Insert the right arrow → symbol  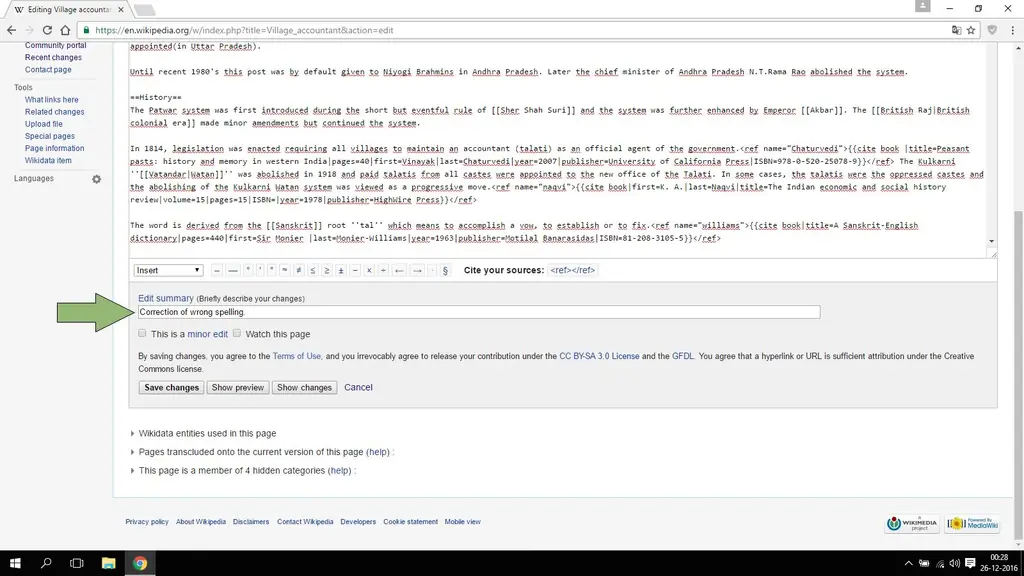pyautogui.click(x=417, y=270)
